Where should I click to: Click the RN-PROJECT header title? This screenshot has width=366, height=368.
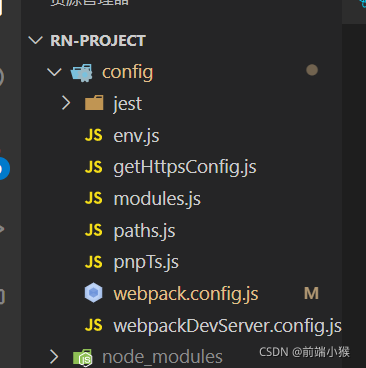[98, 41]
